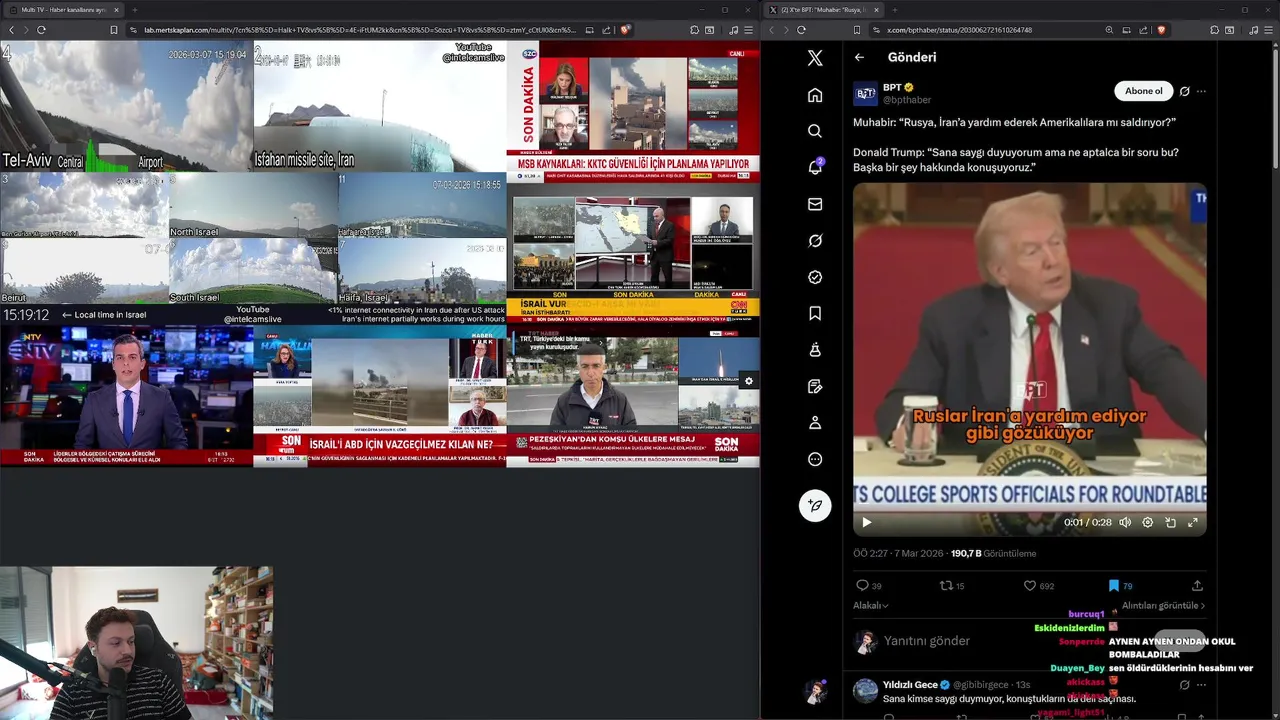
Task: Go back using the Gönderi back arrow
Action: tap(859, 57)
